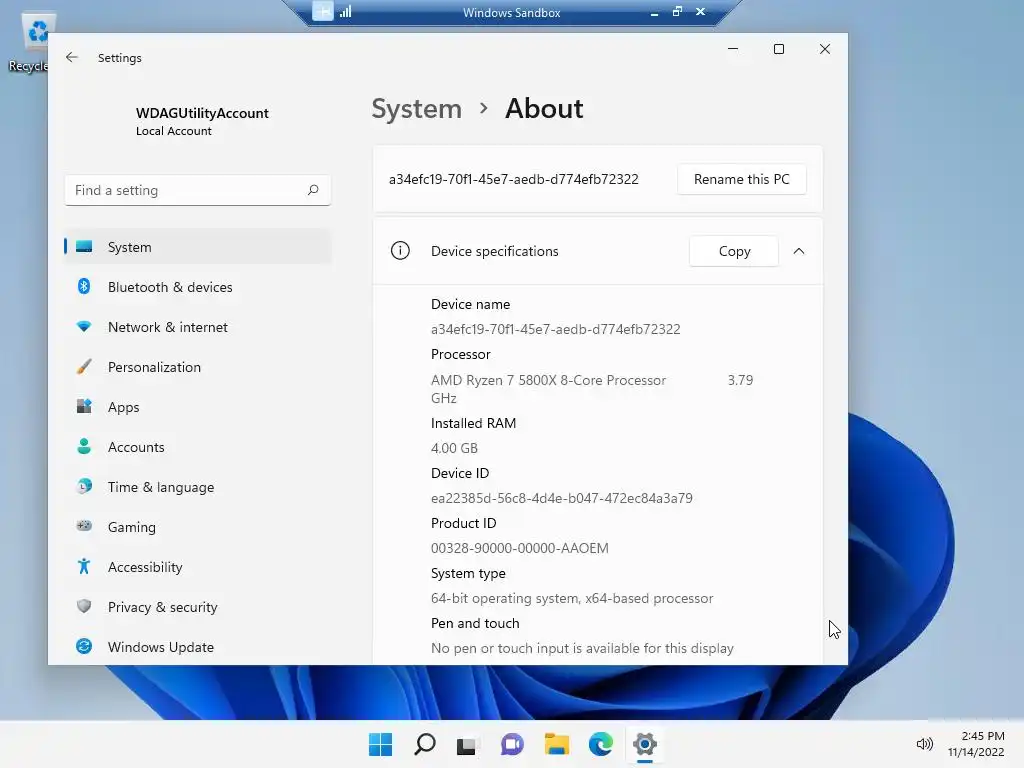Screen dimensions: 1024x768
Task: Click the Bluetooth icon in sidebar
Action: click(84, 286)
